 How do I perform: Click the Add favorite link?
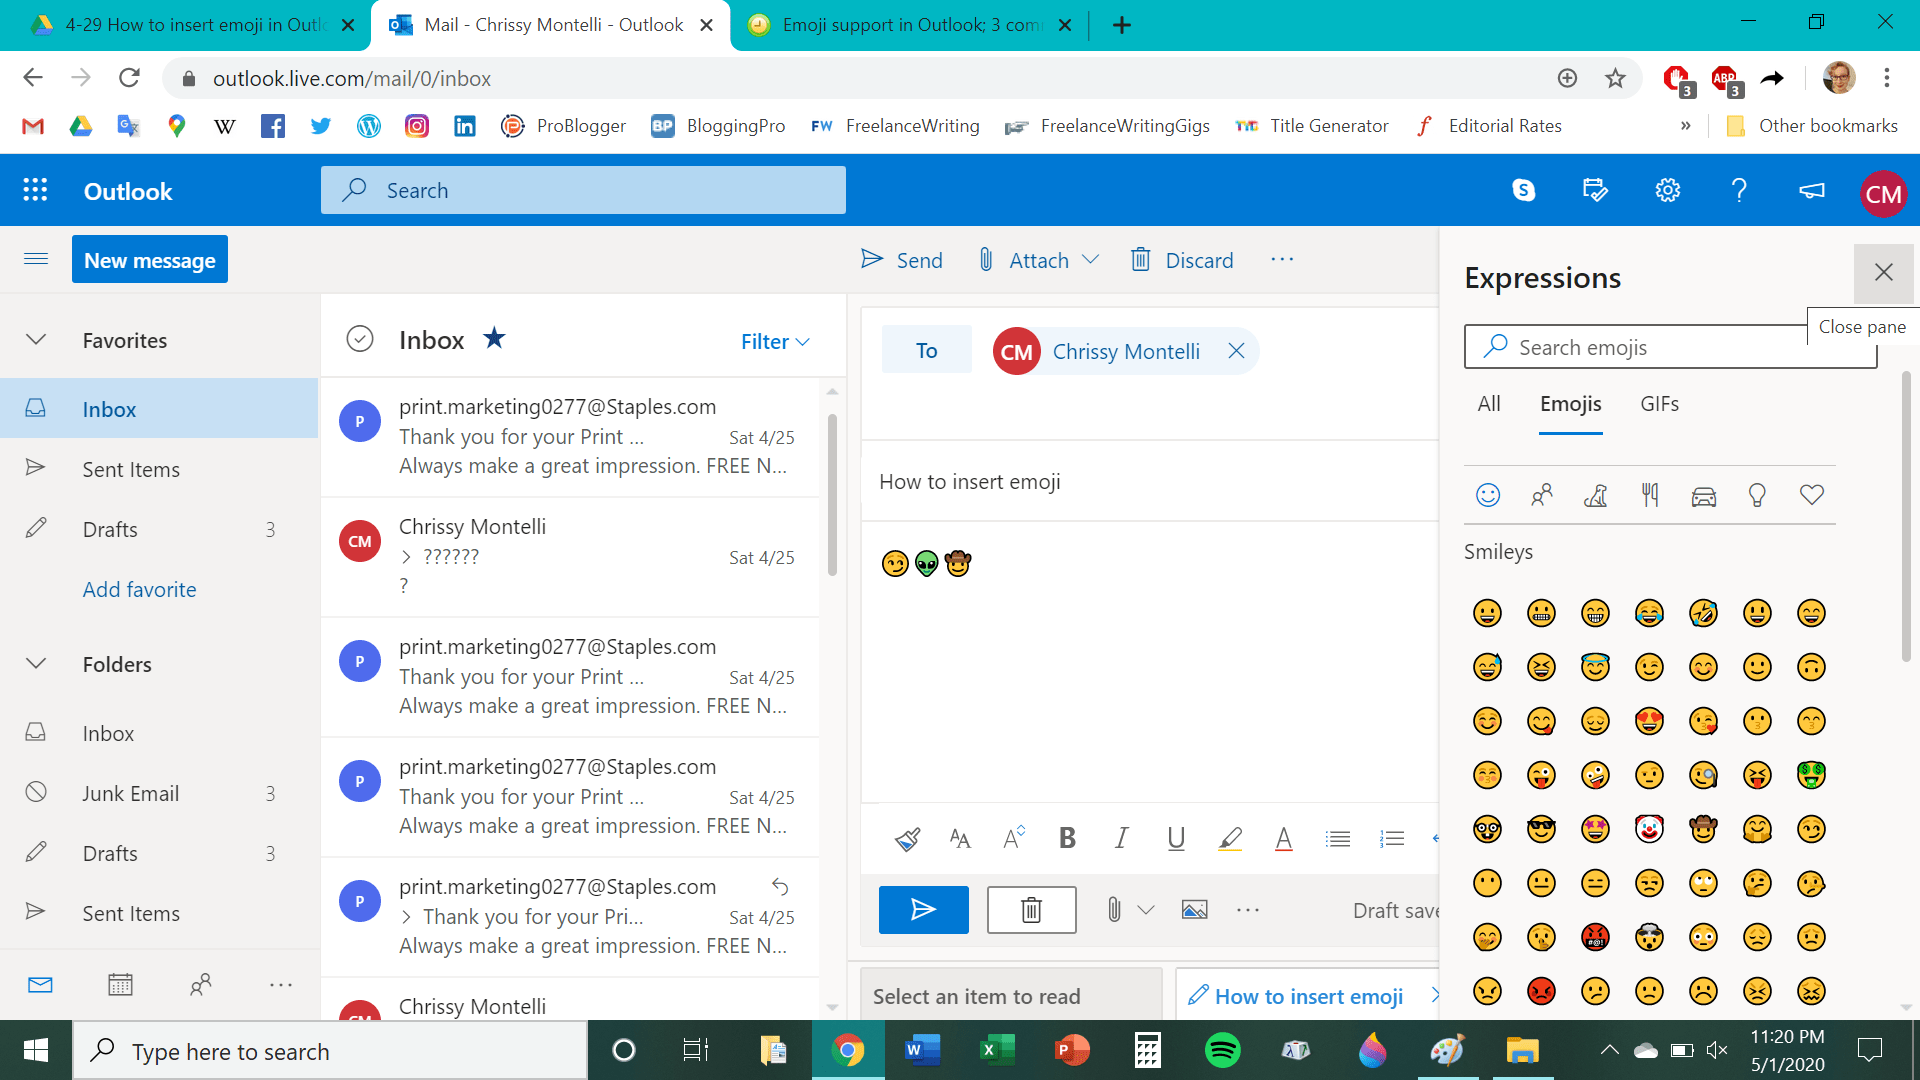point(139,590)
